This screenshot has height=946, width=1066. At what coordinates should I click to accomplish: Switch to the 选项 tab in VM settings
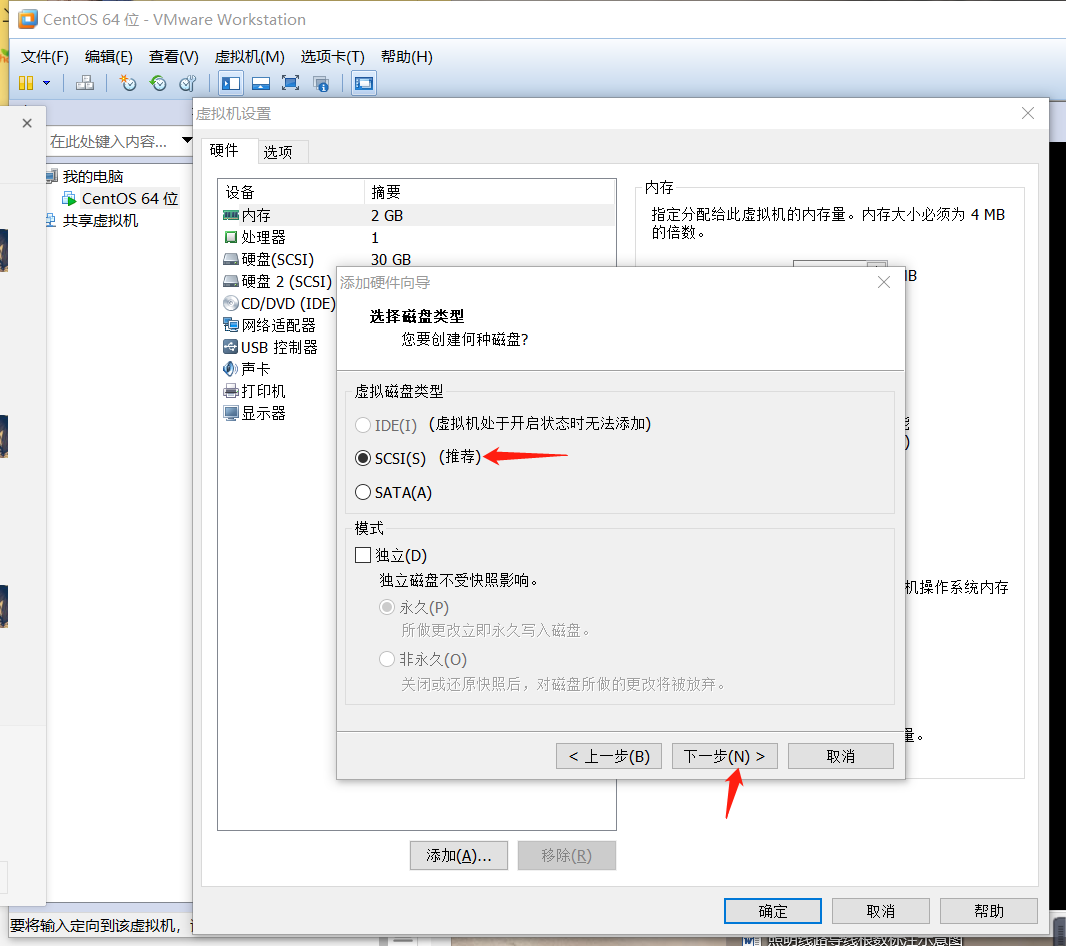click(278, 152)
